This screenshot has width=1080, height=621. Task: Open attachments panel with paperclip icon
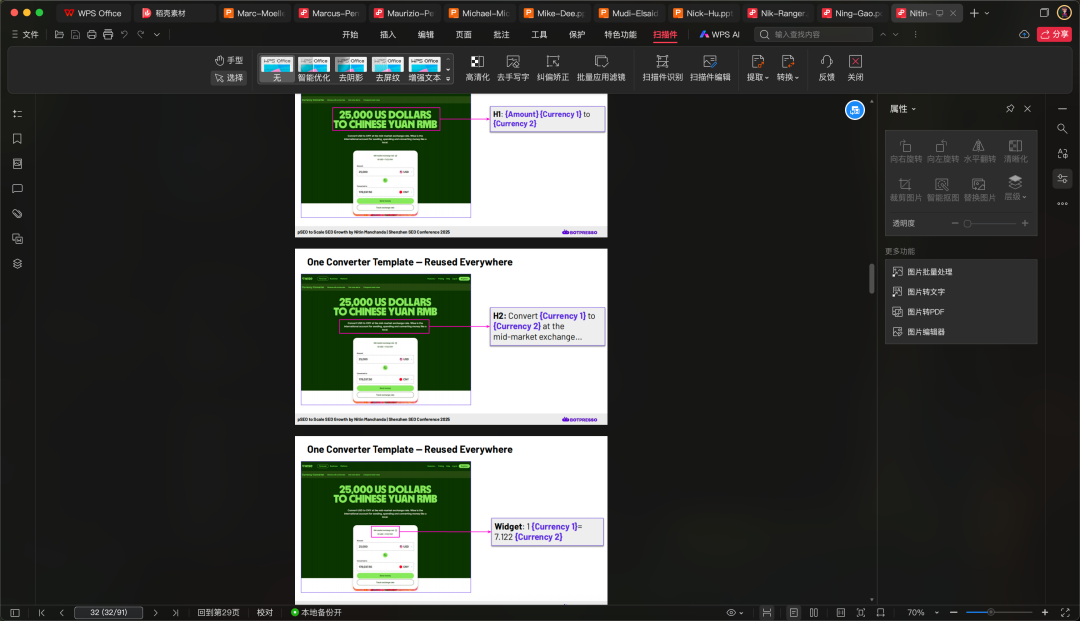(17, 213)
